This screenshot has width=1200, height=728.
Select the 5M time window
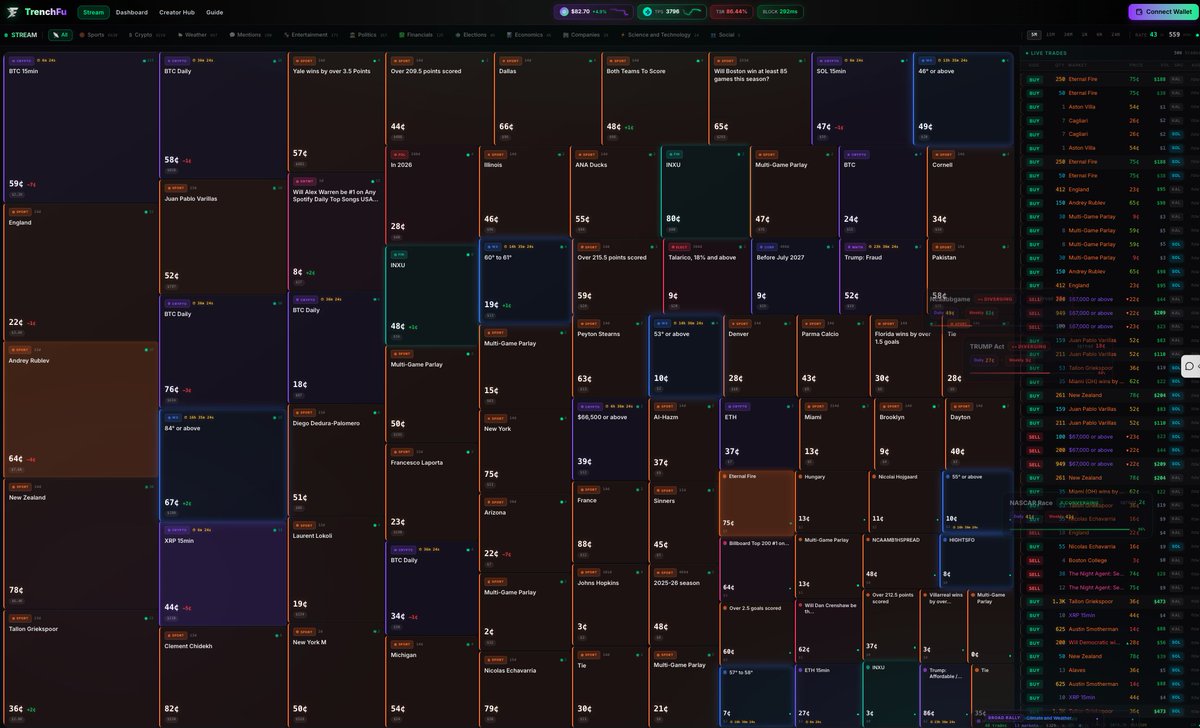(1035, 35)
